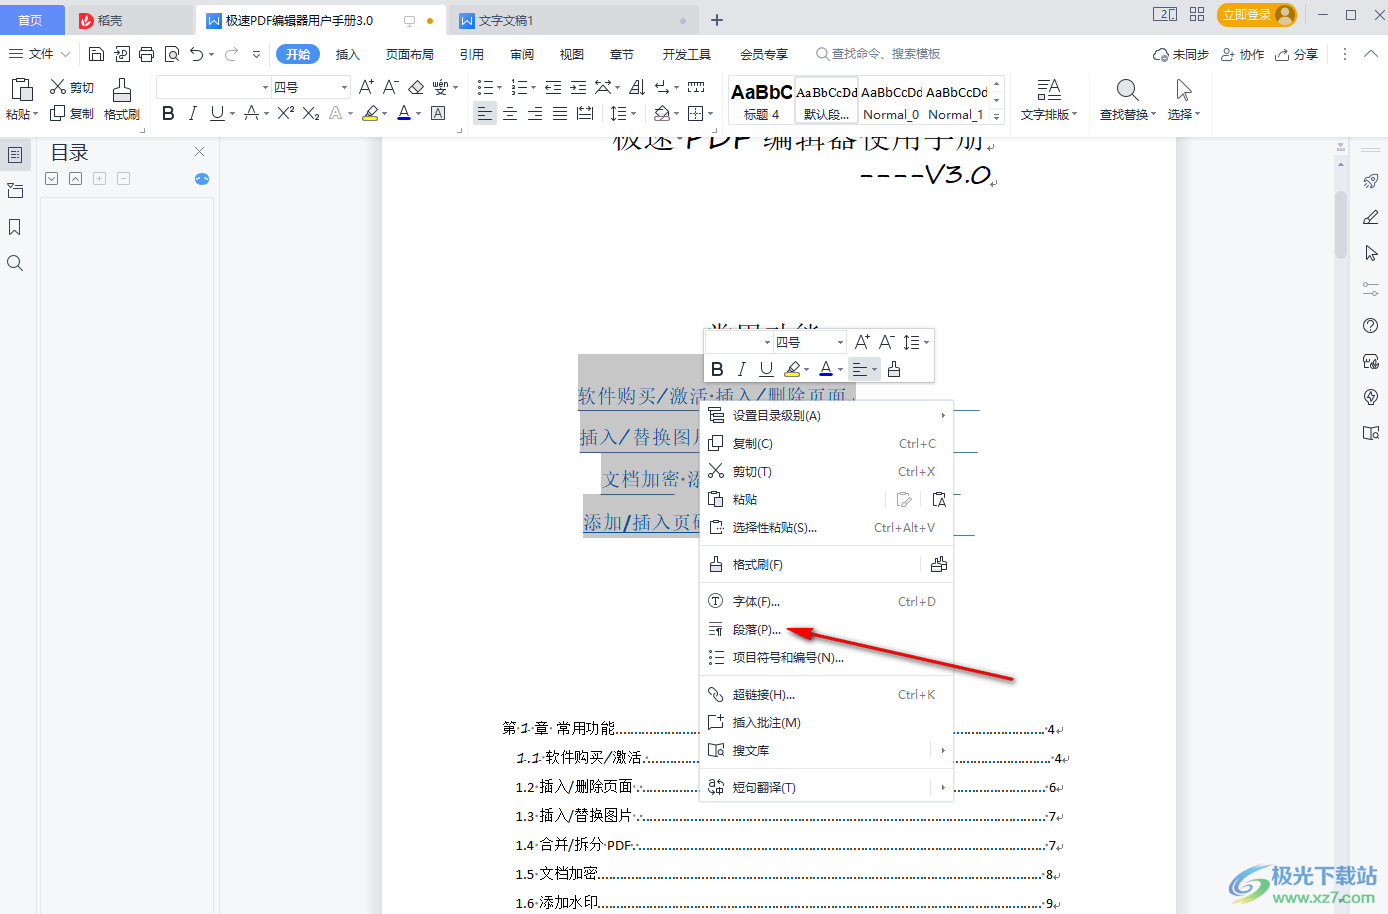This screenshot has width=1388, height=914.
Task: Open the ribbon font size 四号 dropdown
Action: (345, 88)
